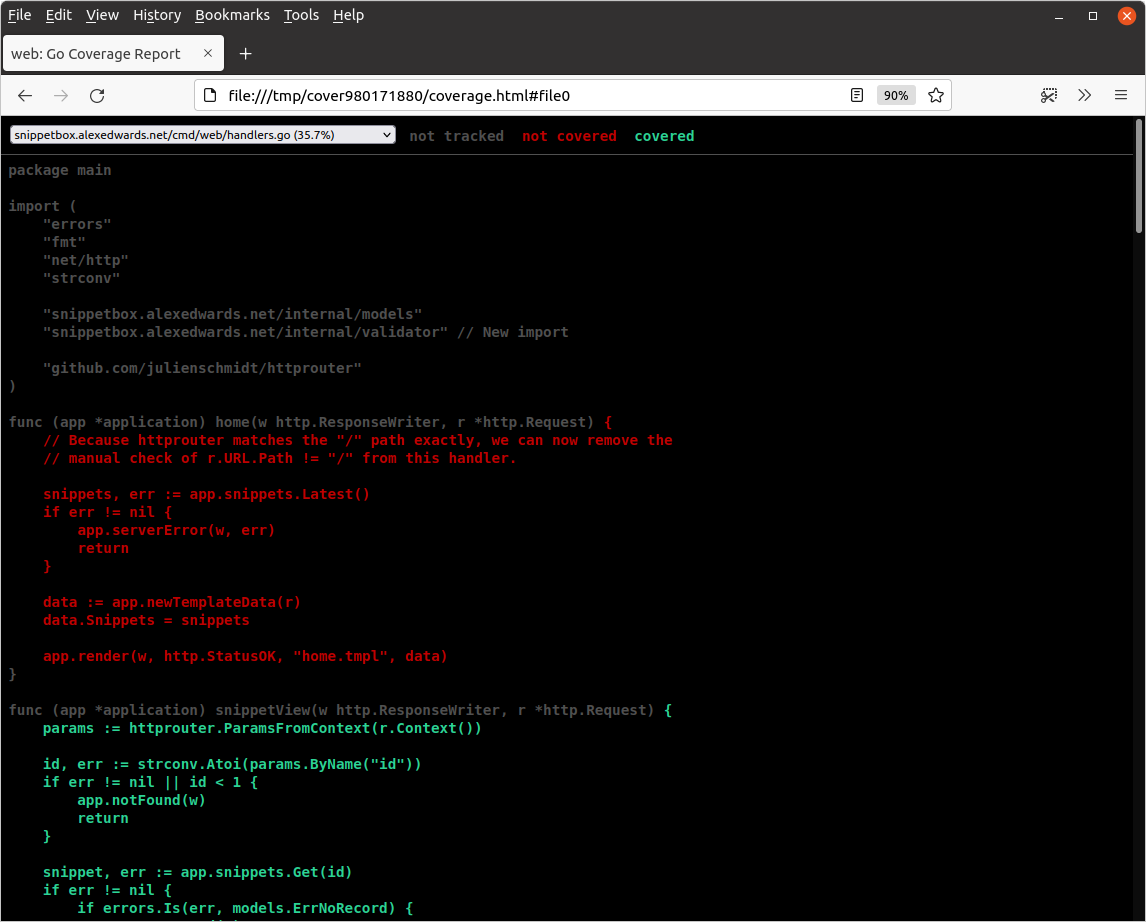Select the Go Coverage Report tab
The height and width of the screenshot is (922, 1146).
pos(96,54)
